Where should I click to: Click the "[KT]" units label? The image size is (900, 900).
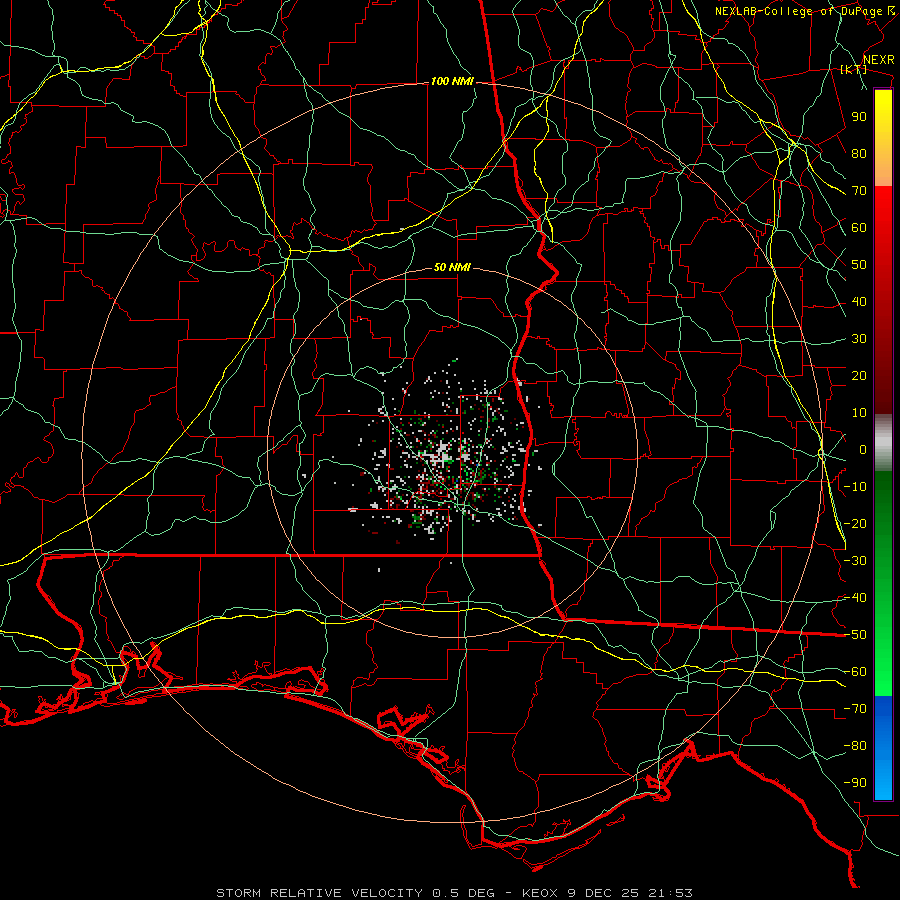point(853,69)
